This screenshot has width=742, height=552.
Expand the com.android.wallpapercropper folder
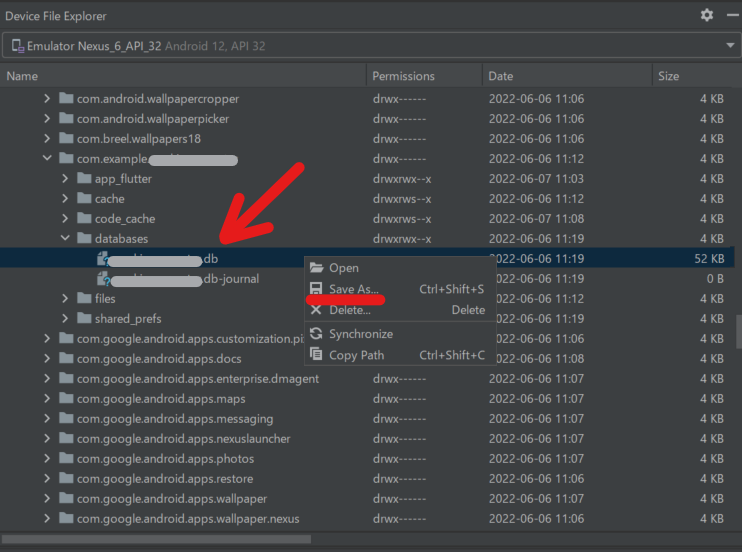pyautogui.click(x=46, y=98)
